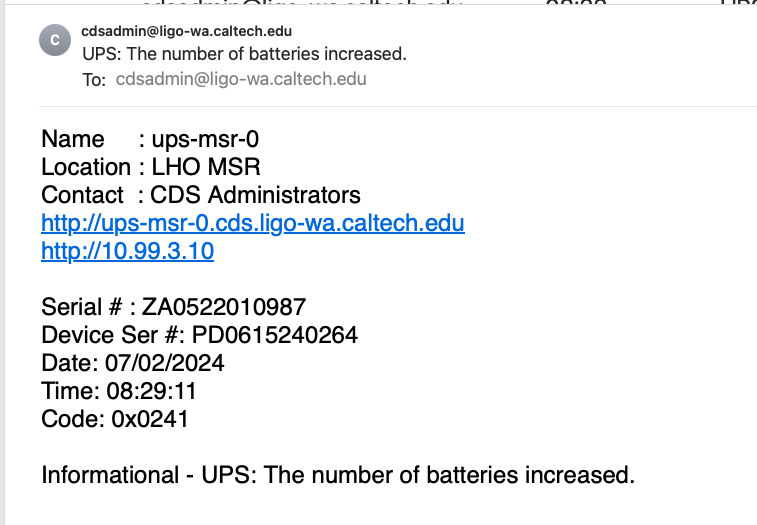This screenshot has width=757, height=525.
Task: Click the Informational UPS batteries increased message
Action: pos(338,475)
